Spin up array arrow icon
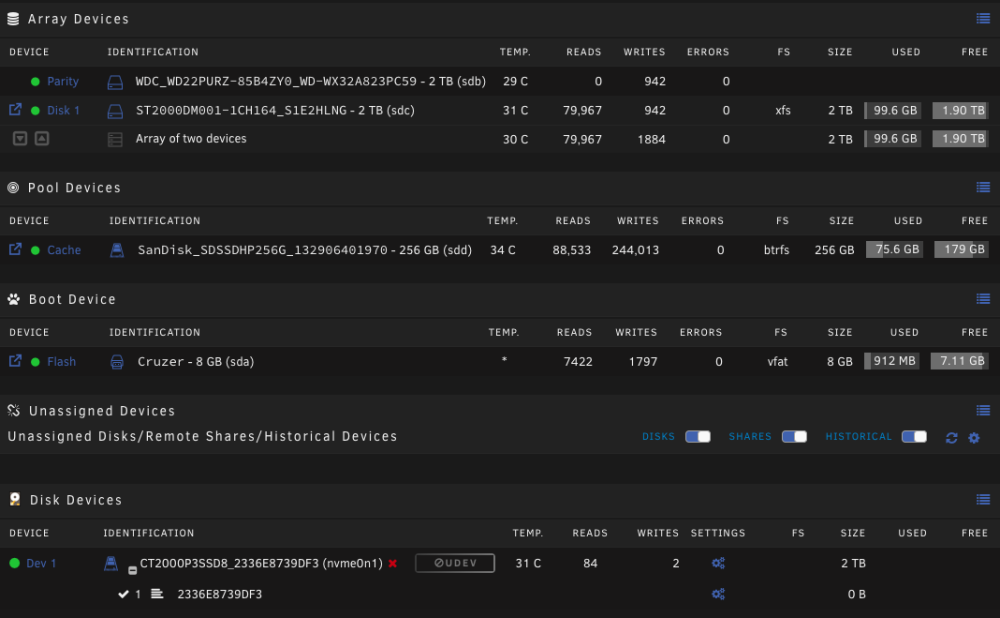This screenshot has height=618, width=1000. [x=41, y=138]
